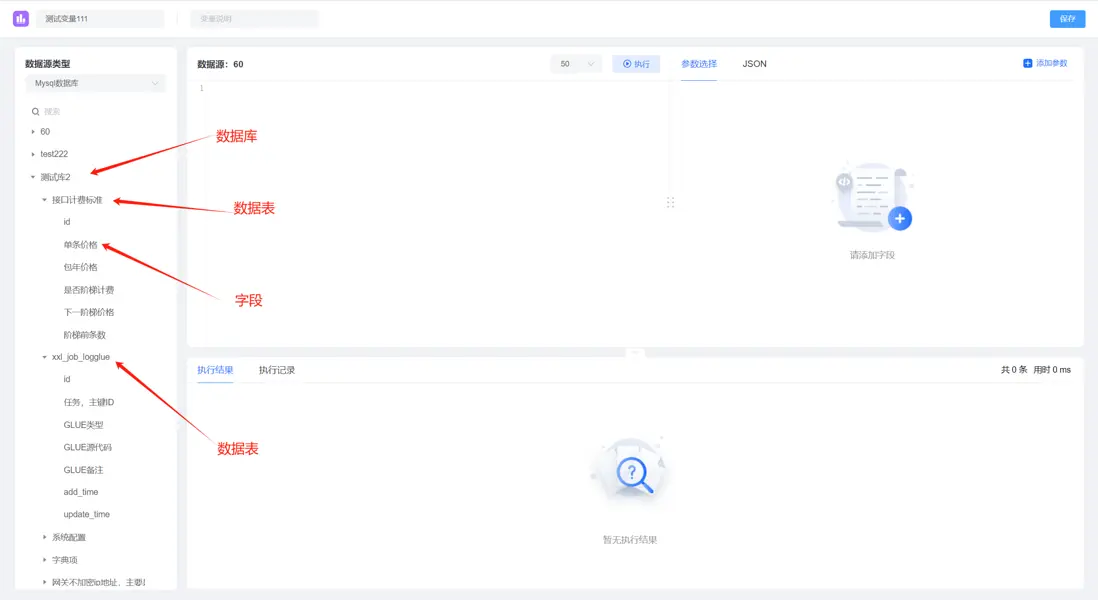The width and height of the screenshot is (1098, 600).
Task: Click the plus icon beside Add Parameter
Action: 1027,63
